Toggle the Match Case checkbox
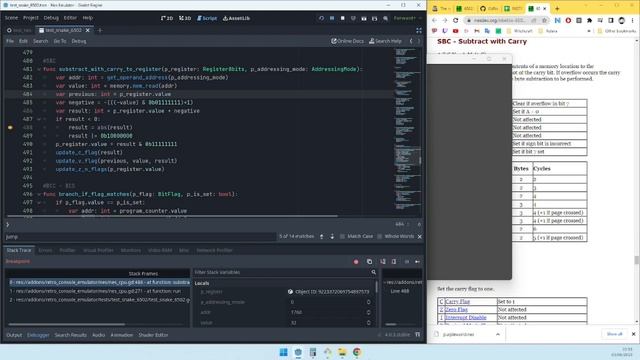The image size is (640, 360). pos(343,237)
